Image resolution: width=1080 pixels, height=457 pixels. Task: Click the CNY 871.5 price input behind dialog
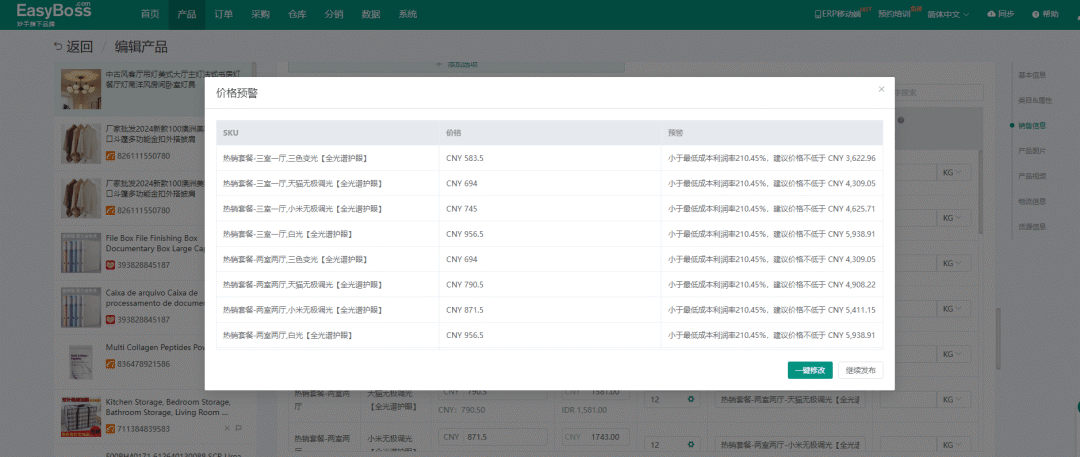pyautogui.click(x=493, y=437)
